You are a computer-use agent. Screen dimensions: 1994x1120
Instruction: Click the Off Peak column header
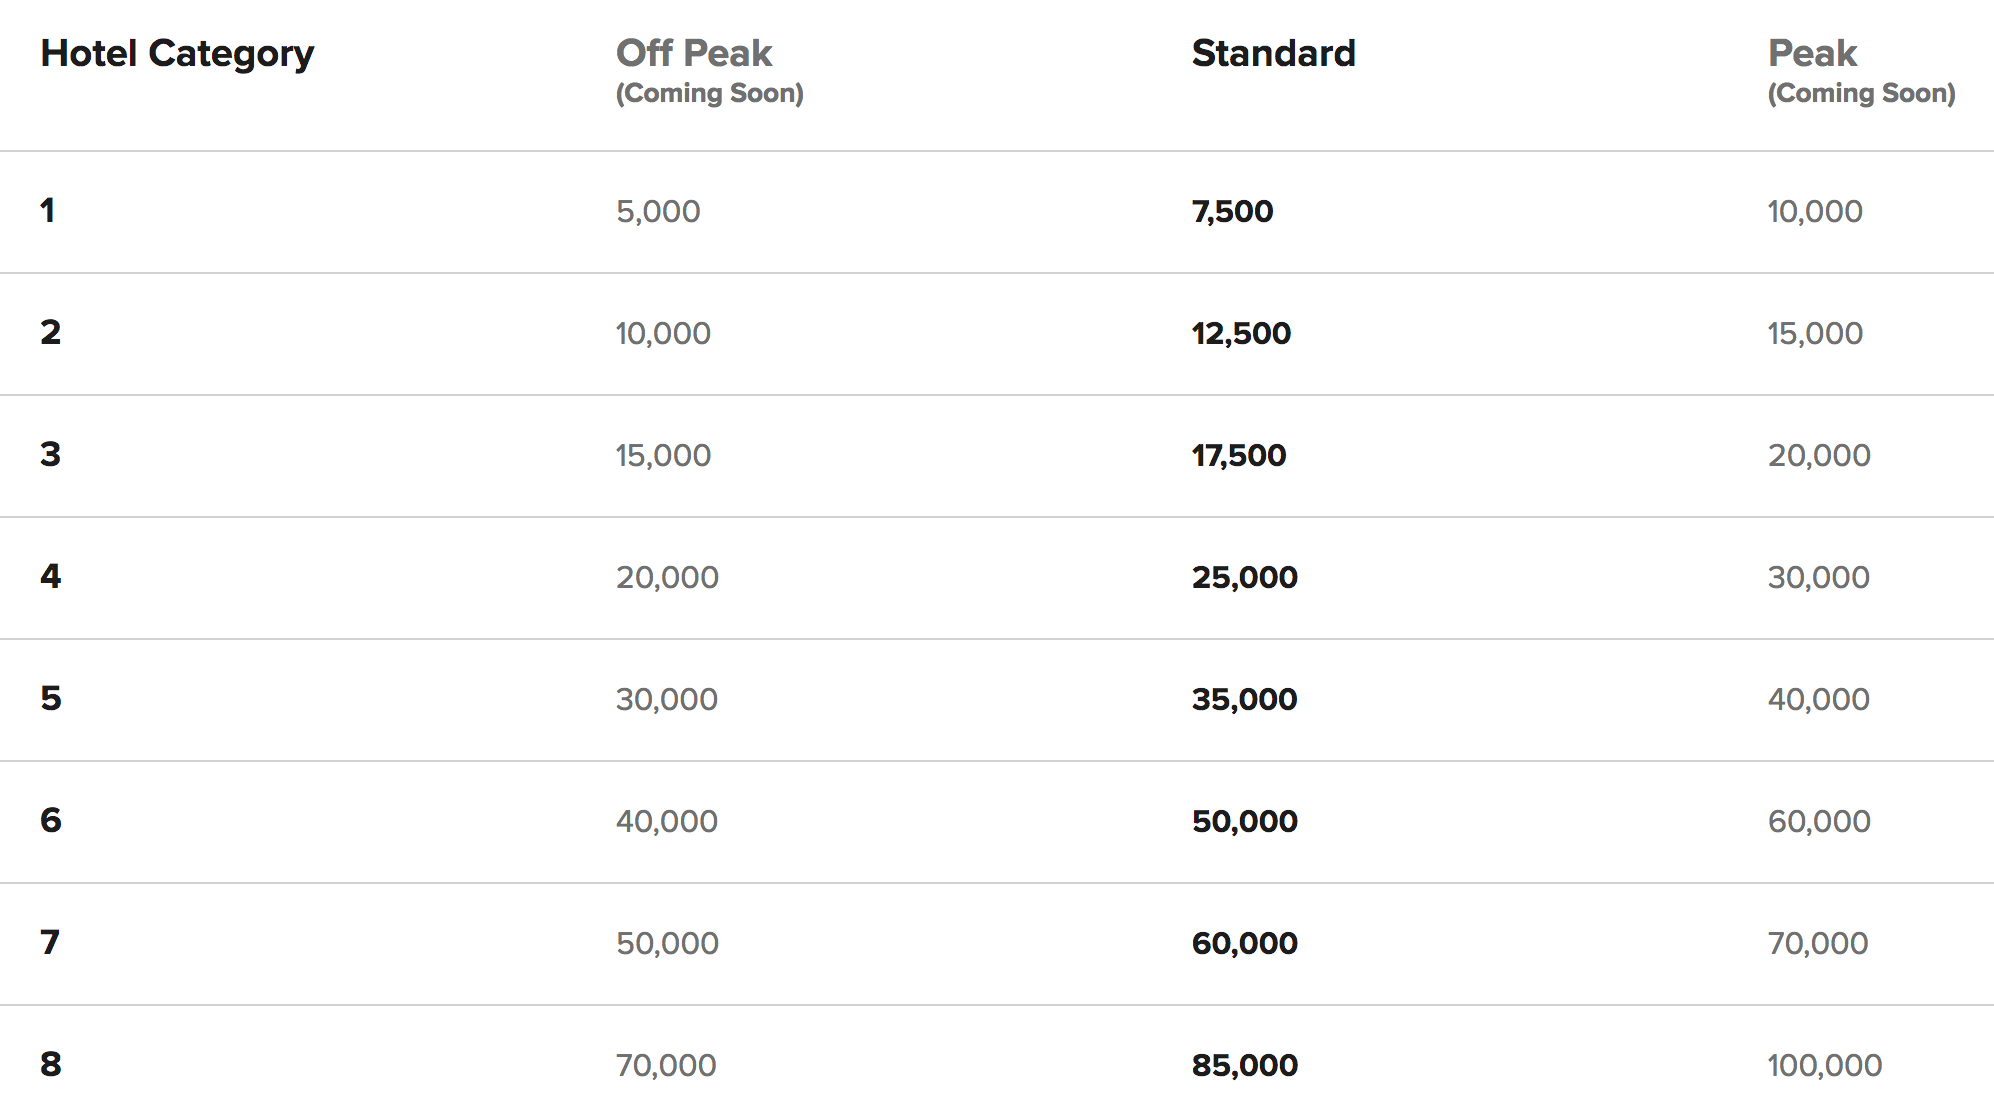(x=694, y=54)
